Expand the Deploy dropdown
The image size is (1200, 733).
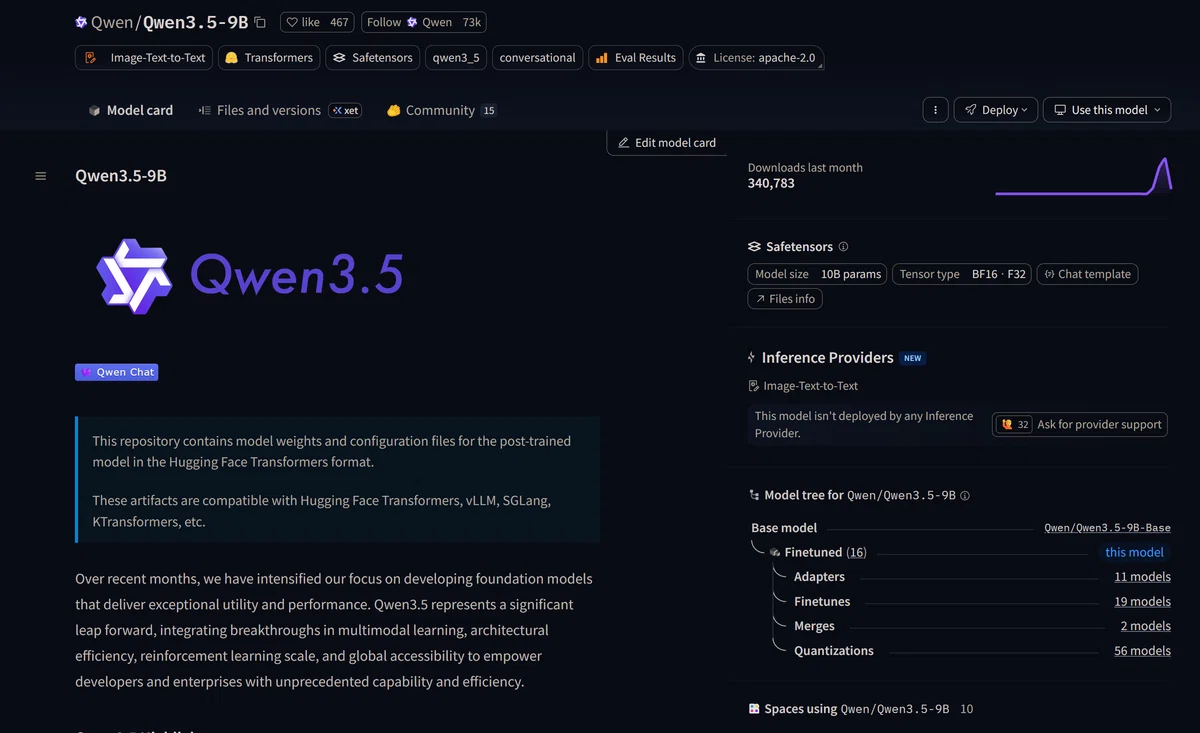(995, 110)
